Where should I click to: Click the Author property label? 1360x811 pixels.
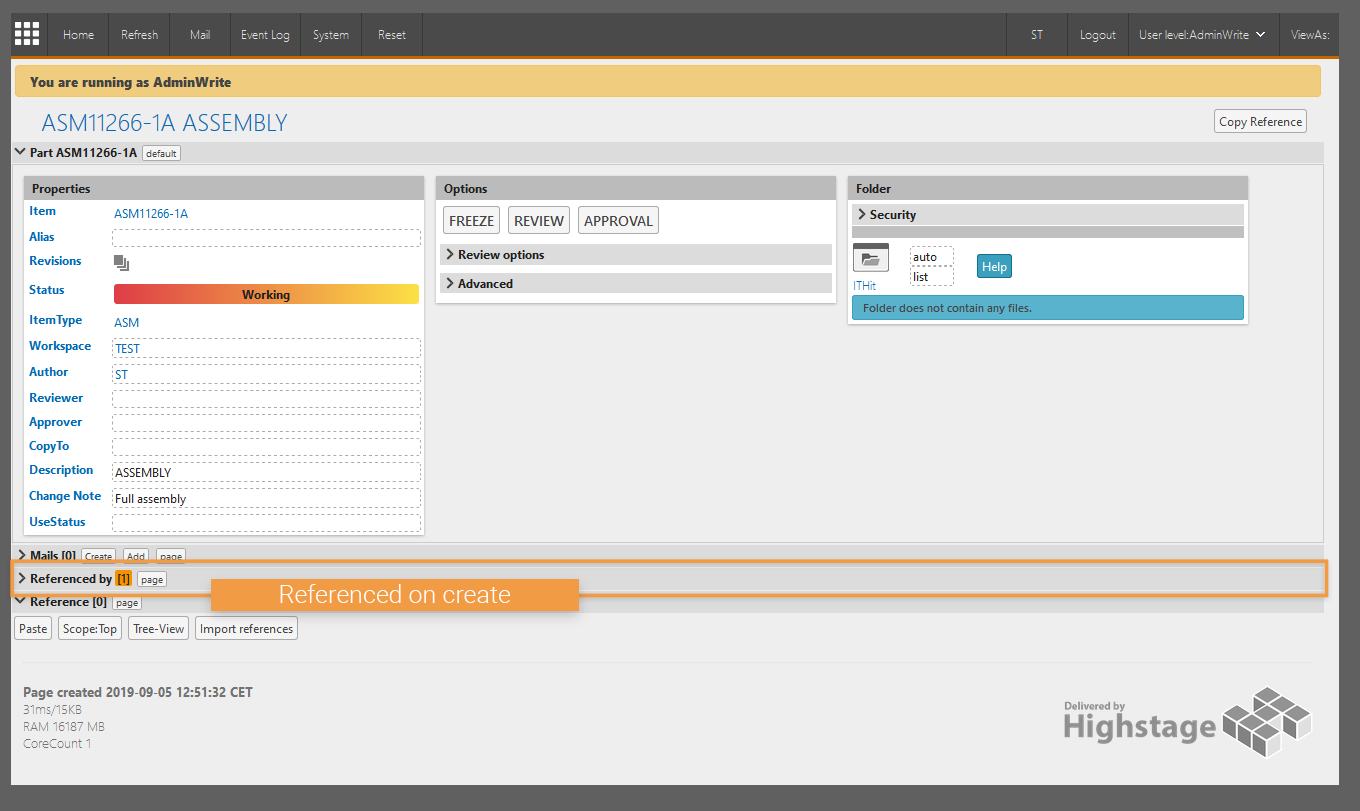(x=48, y=372)
